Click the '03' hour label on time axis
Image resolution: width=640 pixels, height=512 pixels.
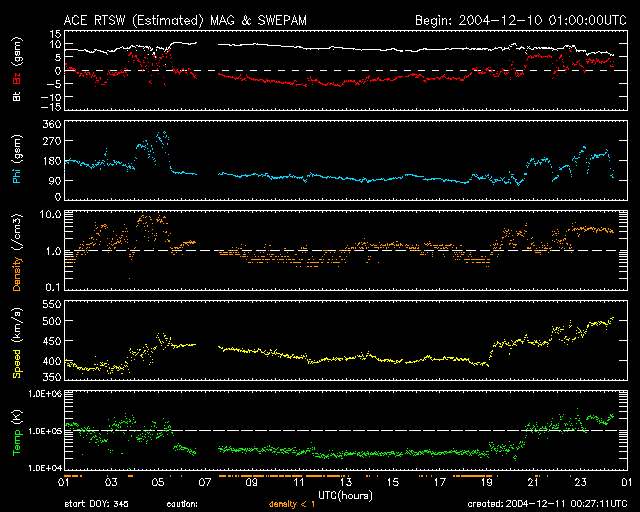point(111,482)
